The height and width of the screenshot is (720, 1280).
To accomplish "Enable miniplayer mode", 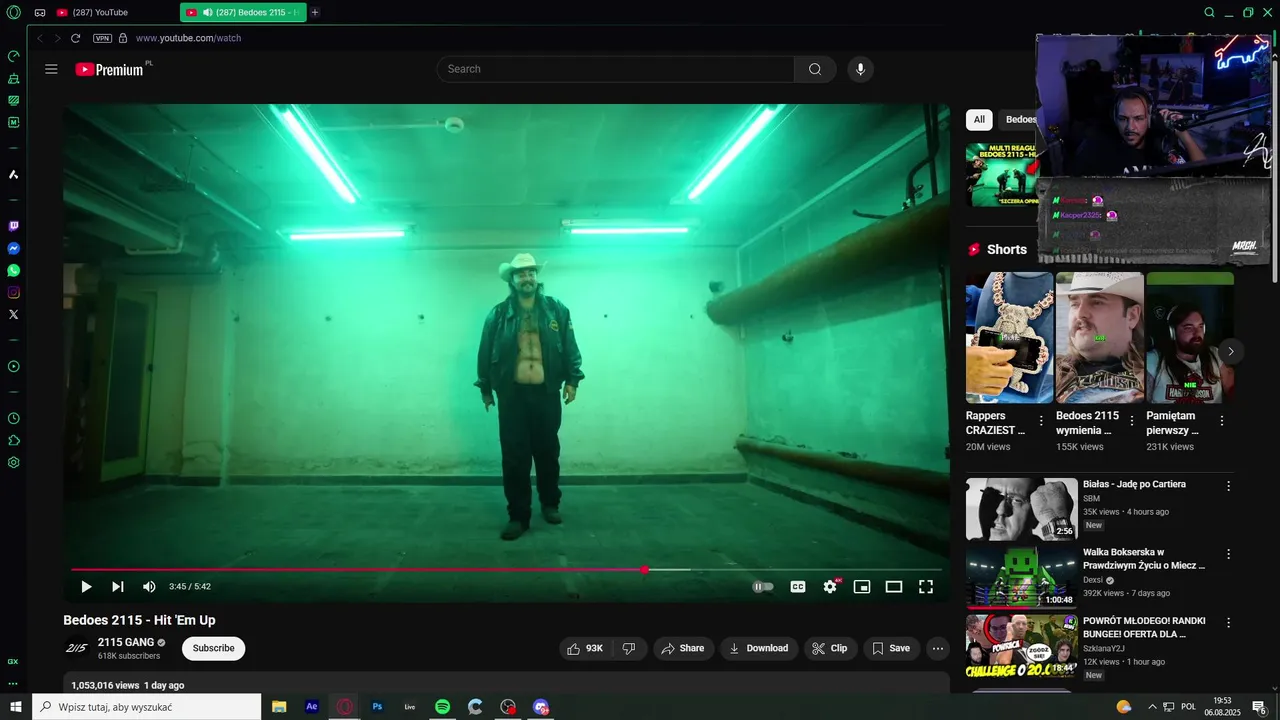I will tap(862, 587).
